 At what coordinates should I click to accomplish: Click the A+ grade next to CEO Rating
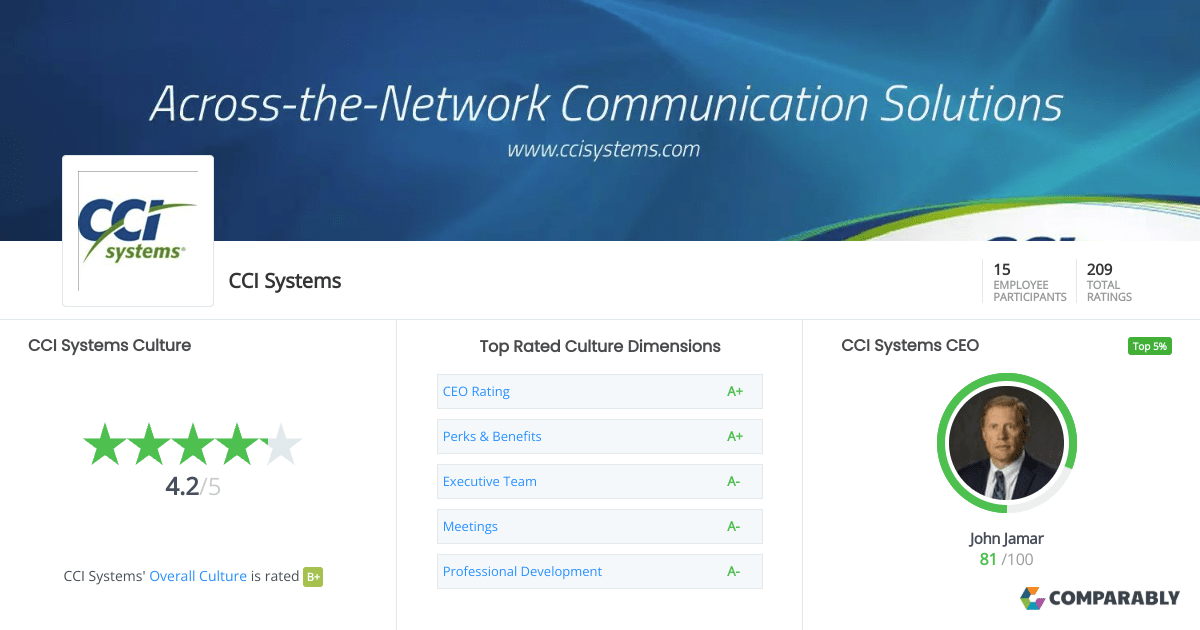[x=735, y=391]
